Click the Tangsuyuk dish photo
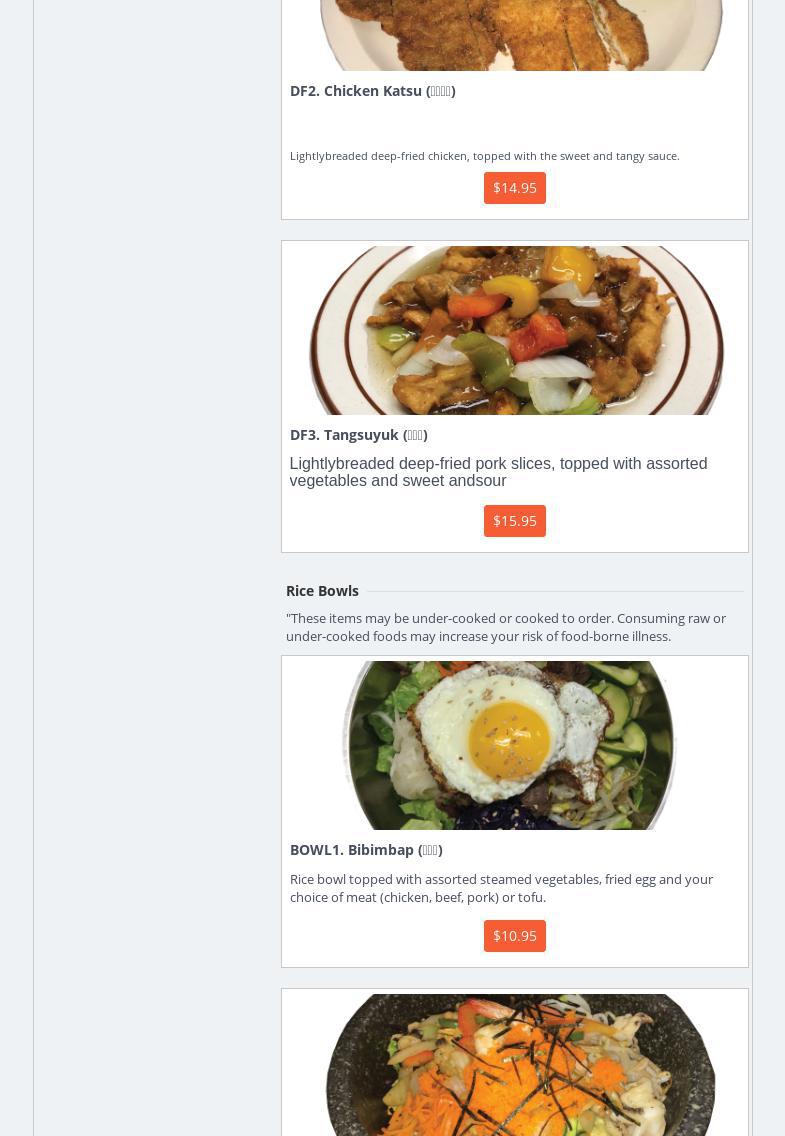This screenshot has width=785, height=1136. click(x=515, y=330)
